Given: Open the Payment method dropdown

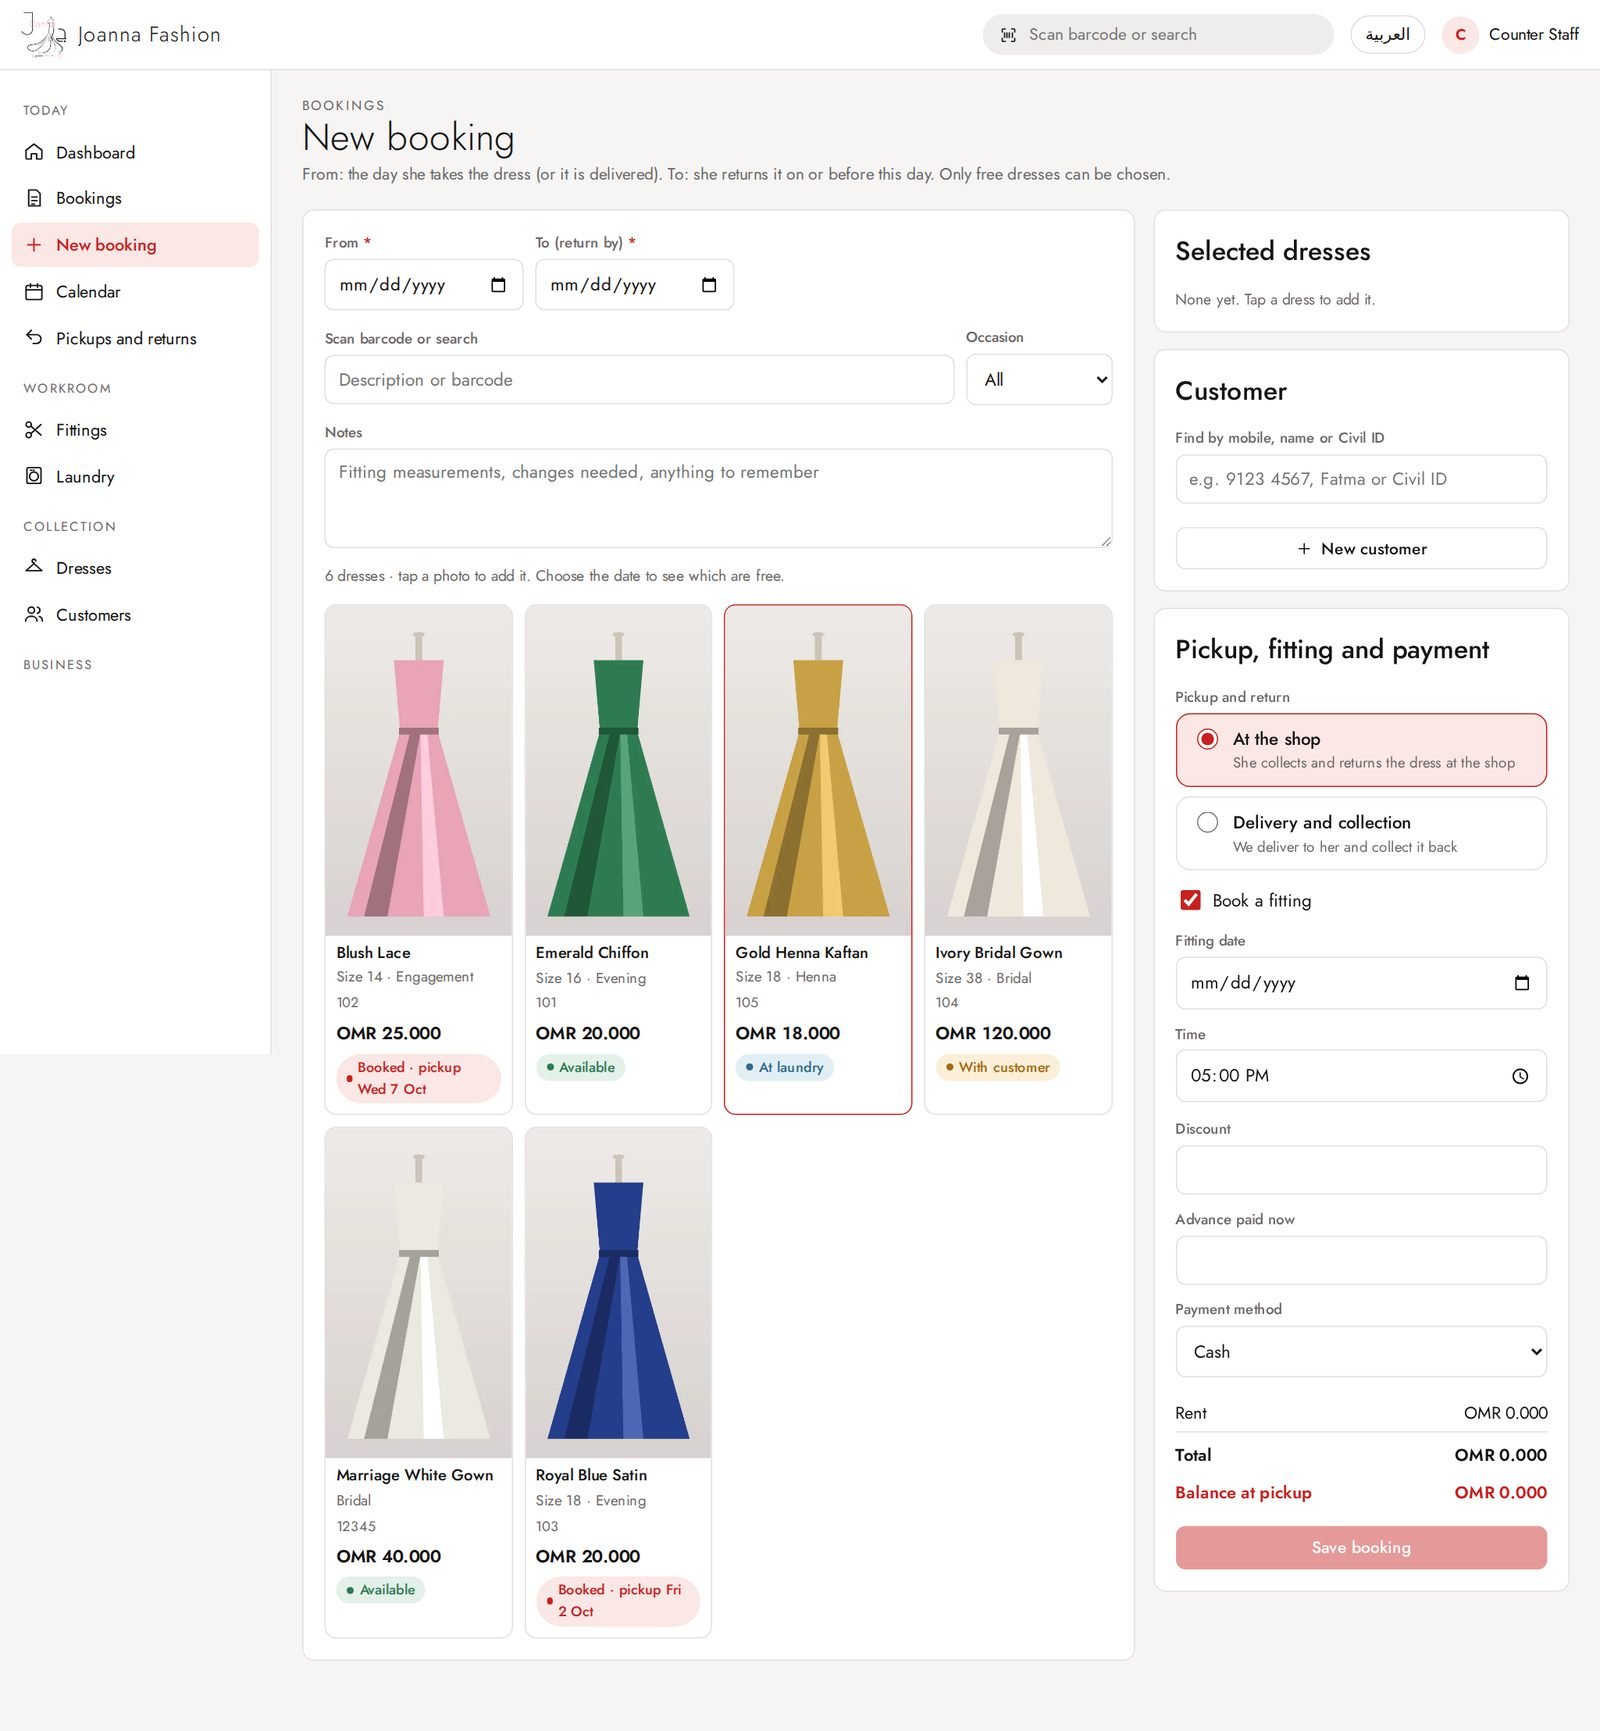Looking at the screenshot, I should point(1361,1352).
